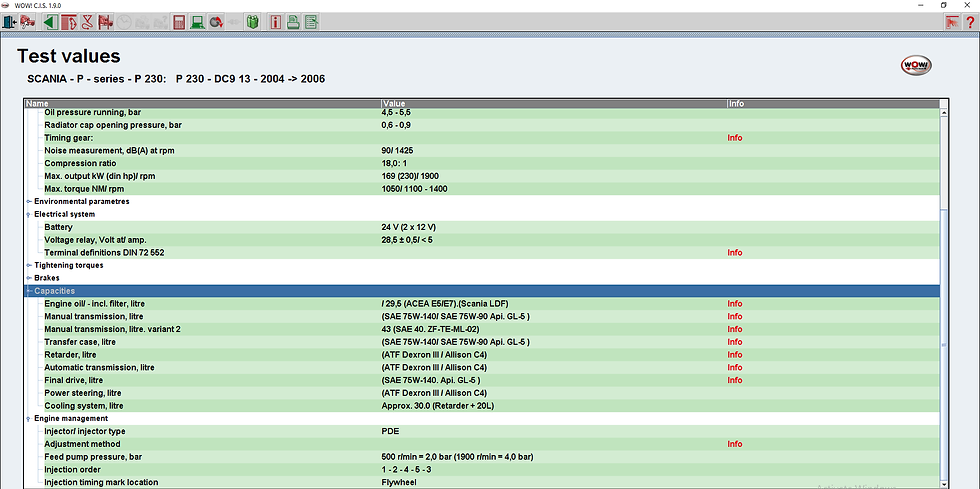Collapse the Engine management section
The width and height of the screenshot is (980, 489).
(29, 418)
